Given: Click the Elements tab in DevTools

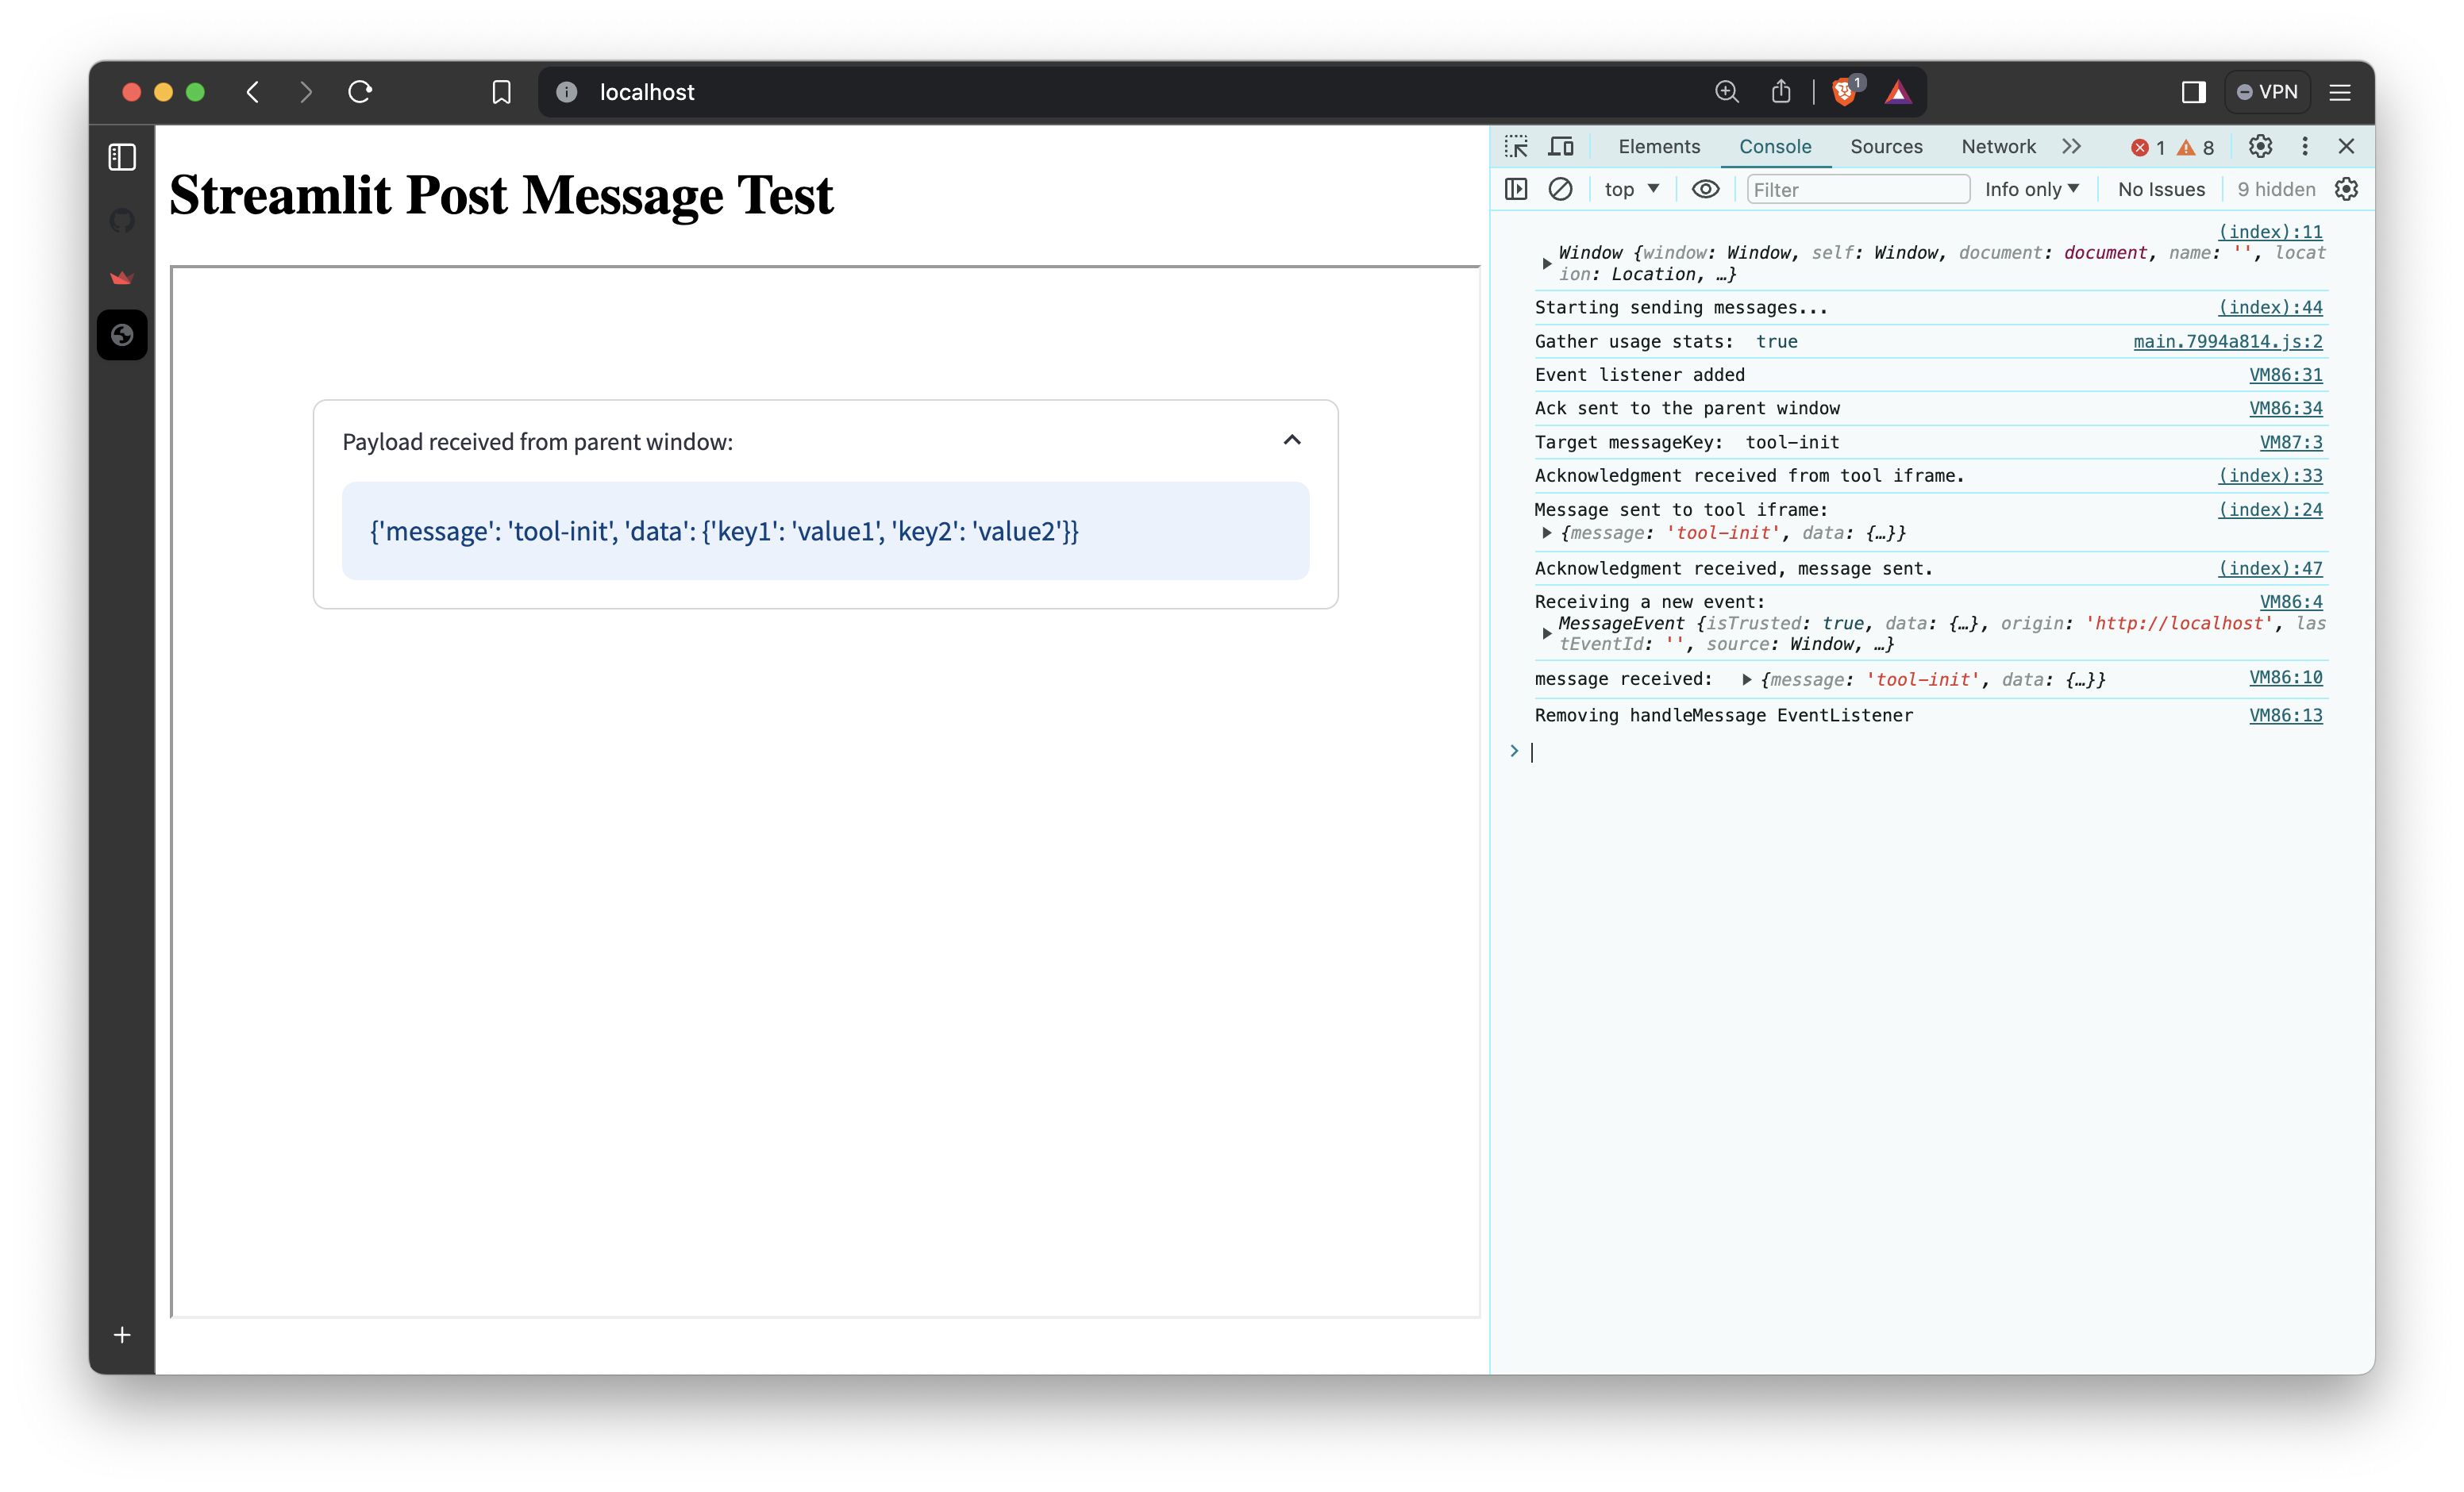Looking at the screenshot, I should 1654,146.
